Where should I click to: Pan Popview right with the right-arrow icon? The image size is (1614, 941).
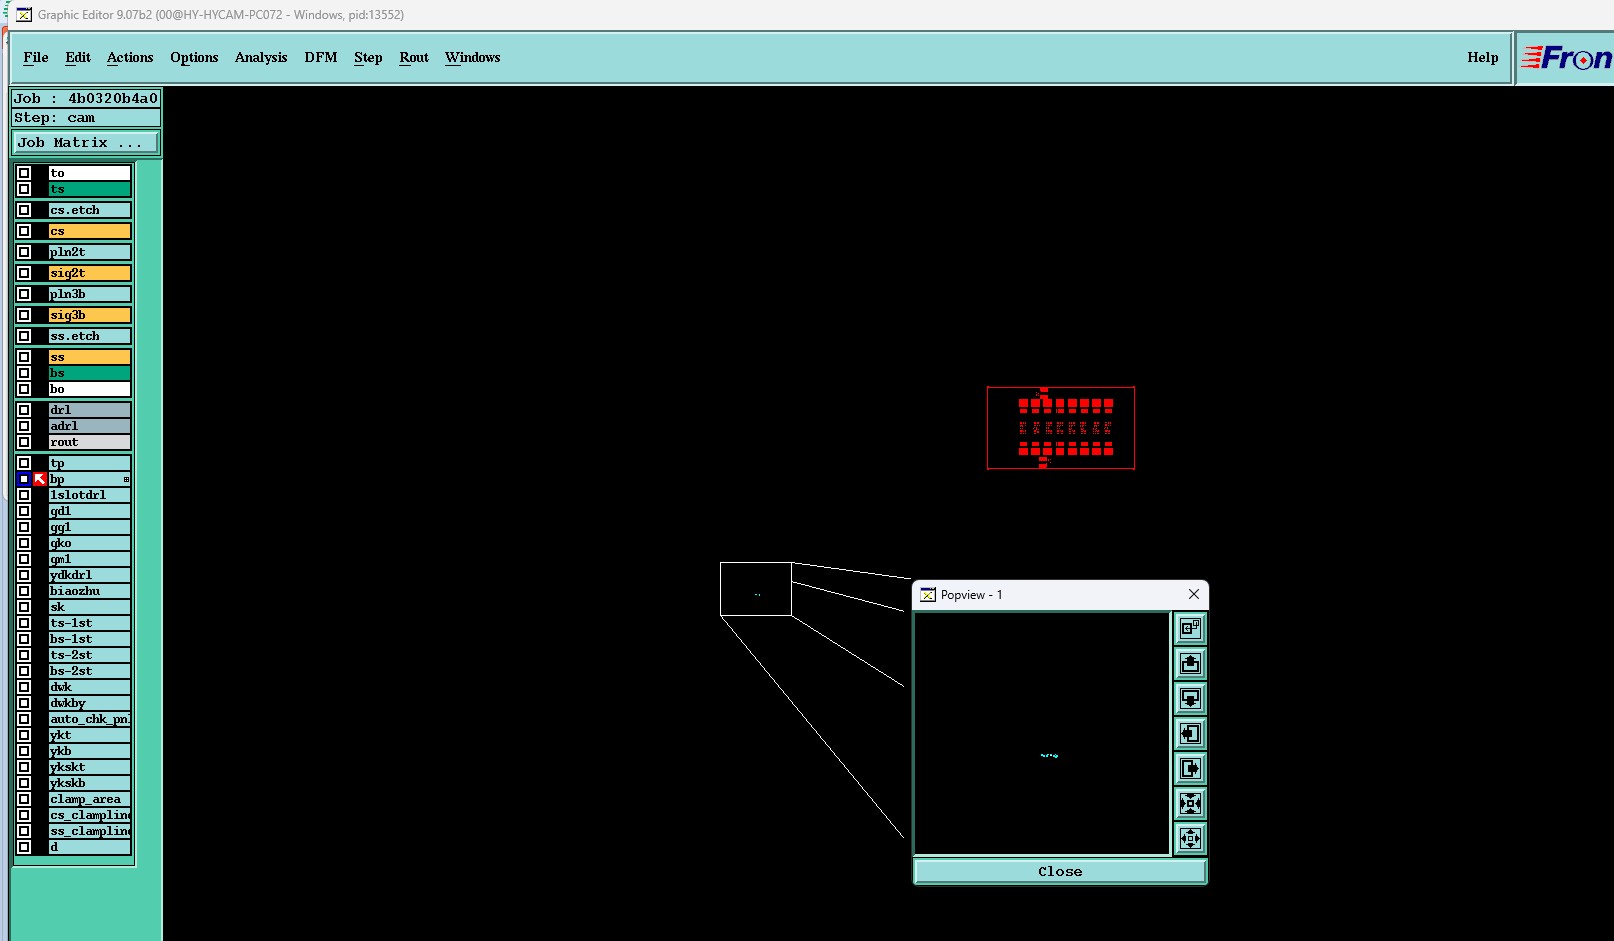coord(1190,768)
